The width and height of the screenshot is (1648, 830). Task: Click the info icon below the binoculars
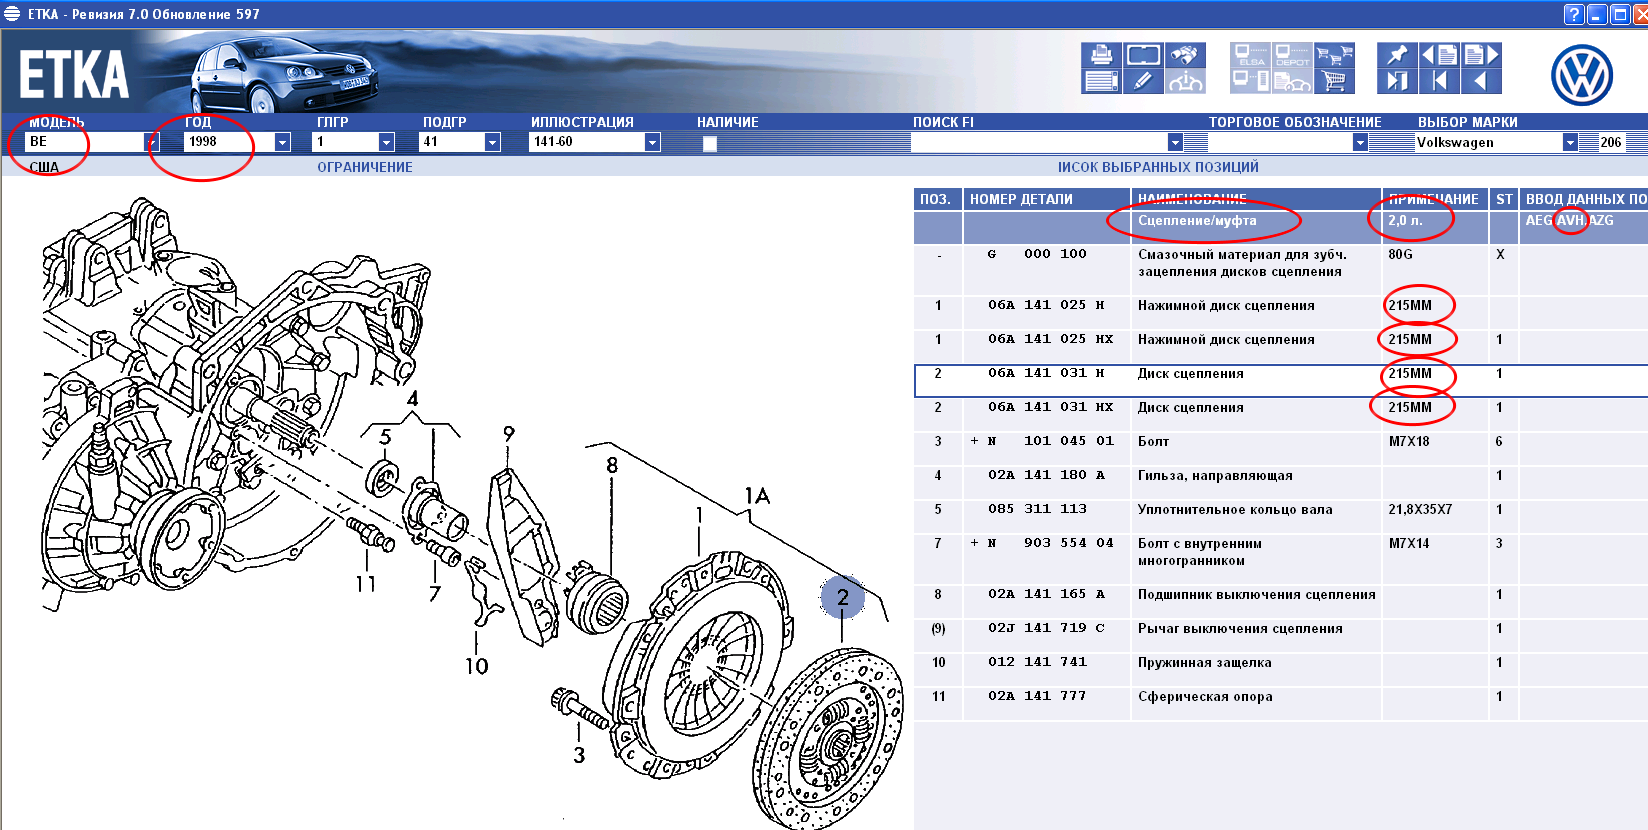pyautogui.click(x=1185, y=81)
